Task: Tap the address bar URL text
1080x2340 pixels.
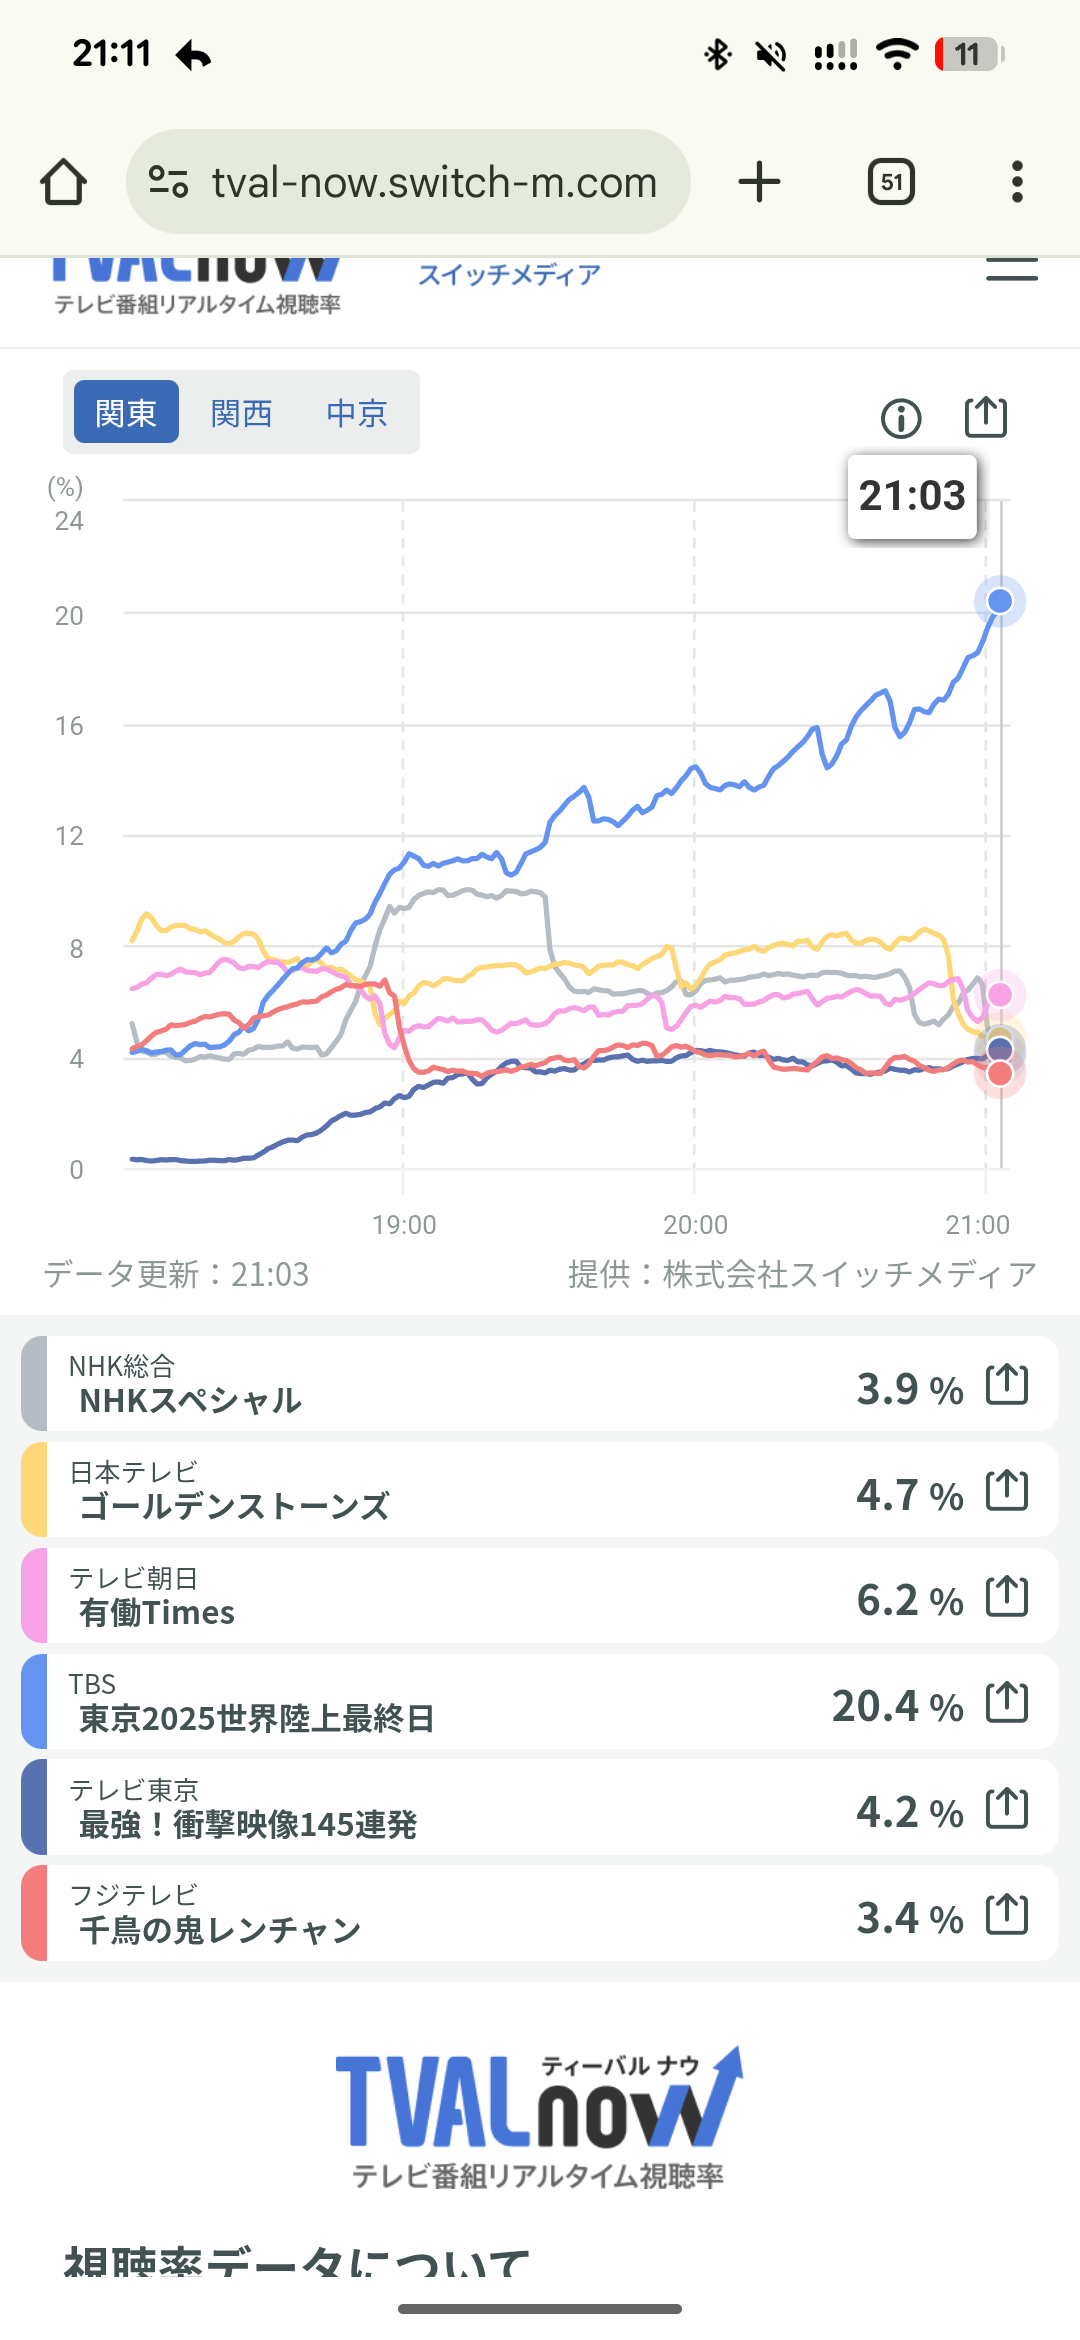Action: coord(434,182)
